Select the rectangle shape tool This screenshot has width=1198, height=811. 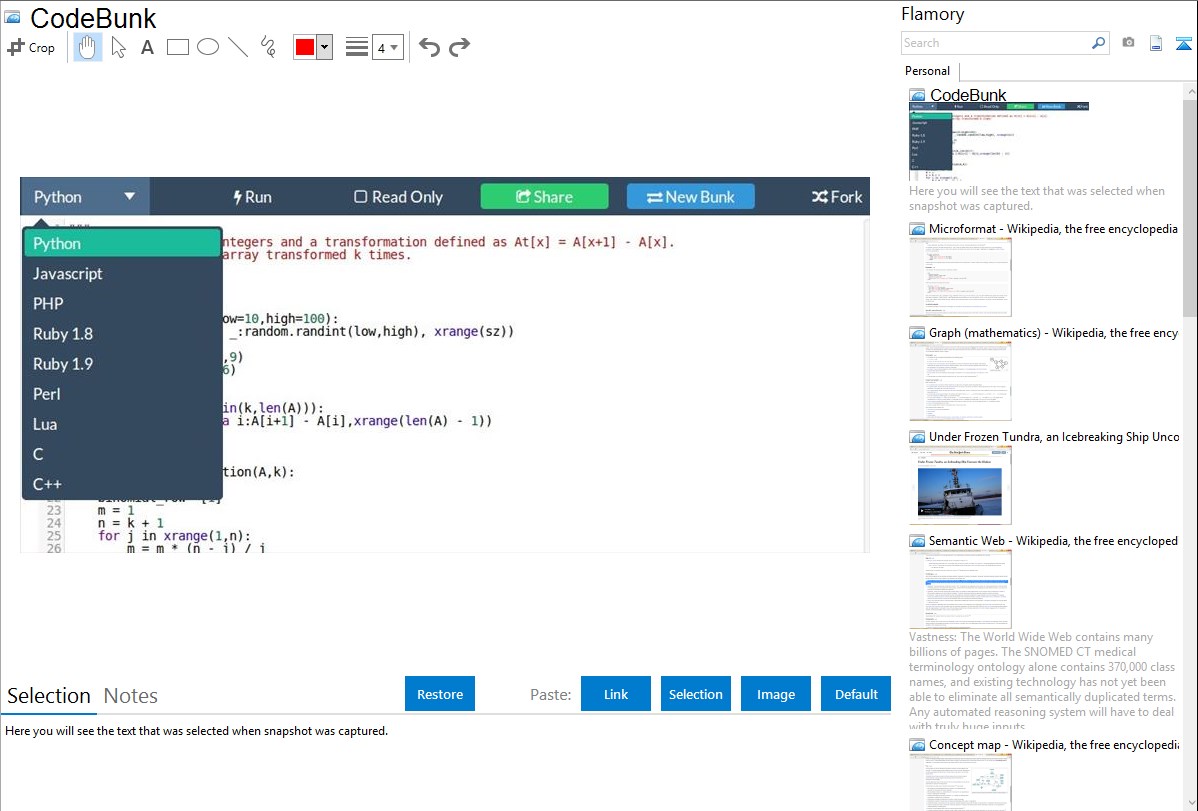[178, 47]
